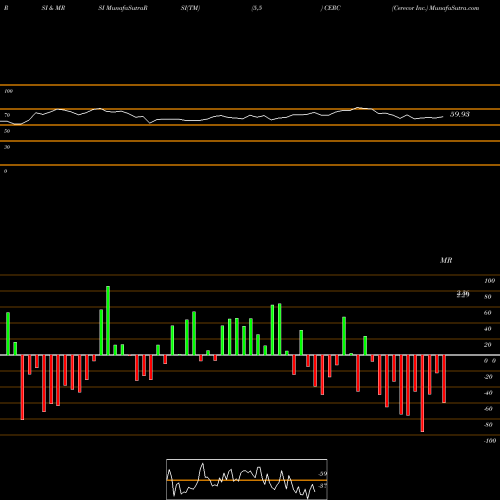This screenshot has width=500, height=500.
Task: Click the -20 label on MR axis
Action: pos(488,377)
